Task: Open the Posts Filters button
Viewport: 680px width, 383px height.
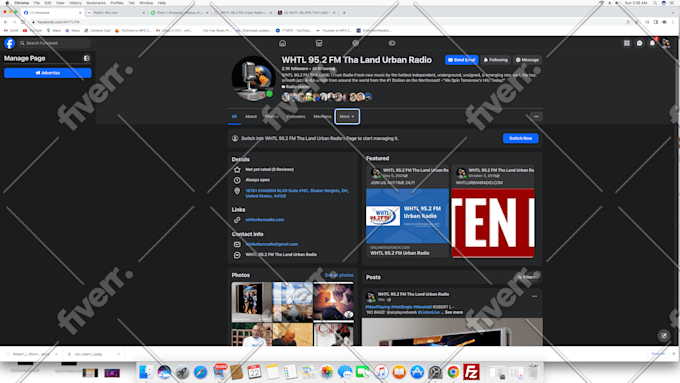Action: point(526,277)
